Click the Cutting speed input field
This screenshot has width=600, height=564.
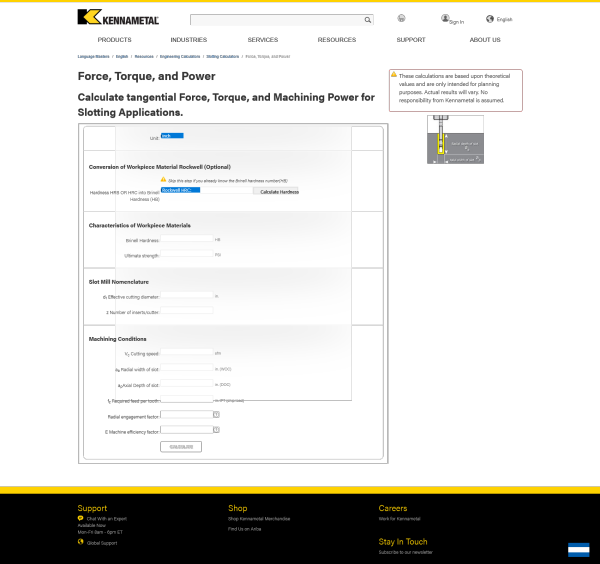(x=187, y=352)
